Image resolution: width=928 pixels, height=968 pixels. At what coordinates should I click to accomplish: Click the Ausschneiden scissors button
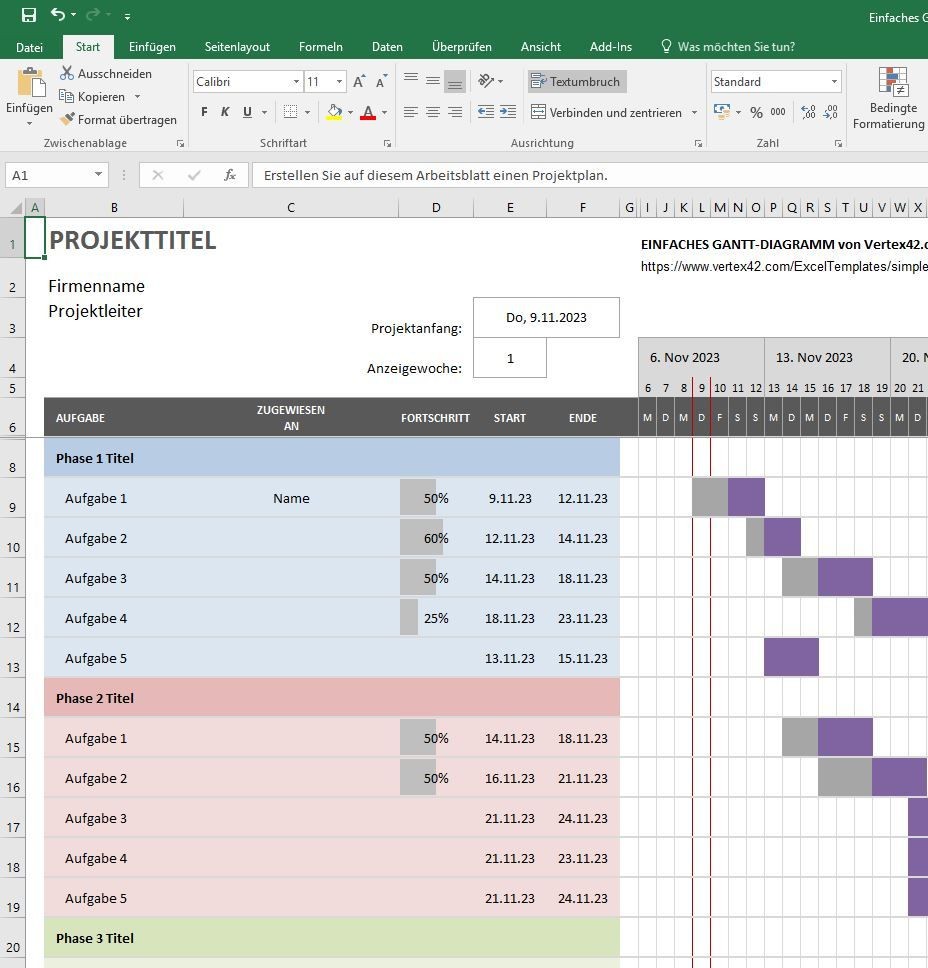pyautogui.click(x=106, y=73)
